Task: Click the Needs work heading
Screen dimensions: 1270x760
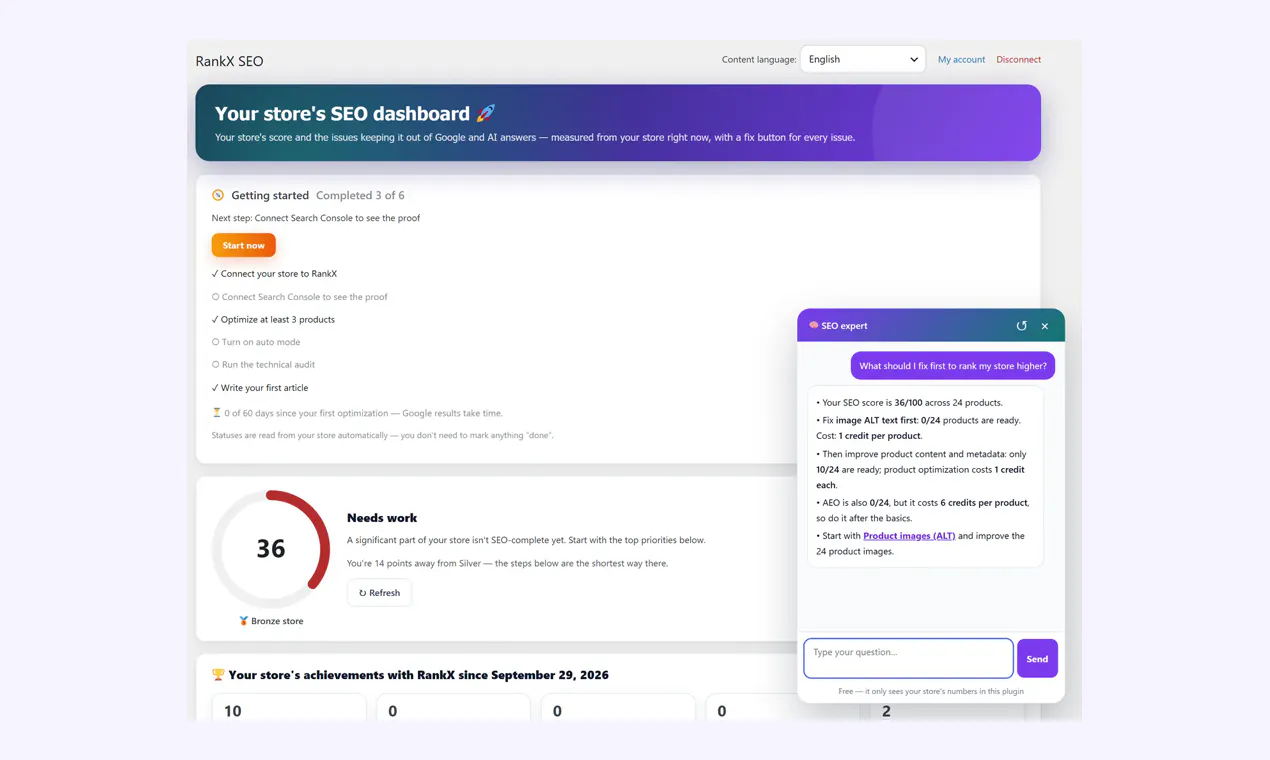Action: tap(382, 518)
